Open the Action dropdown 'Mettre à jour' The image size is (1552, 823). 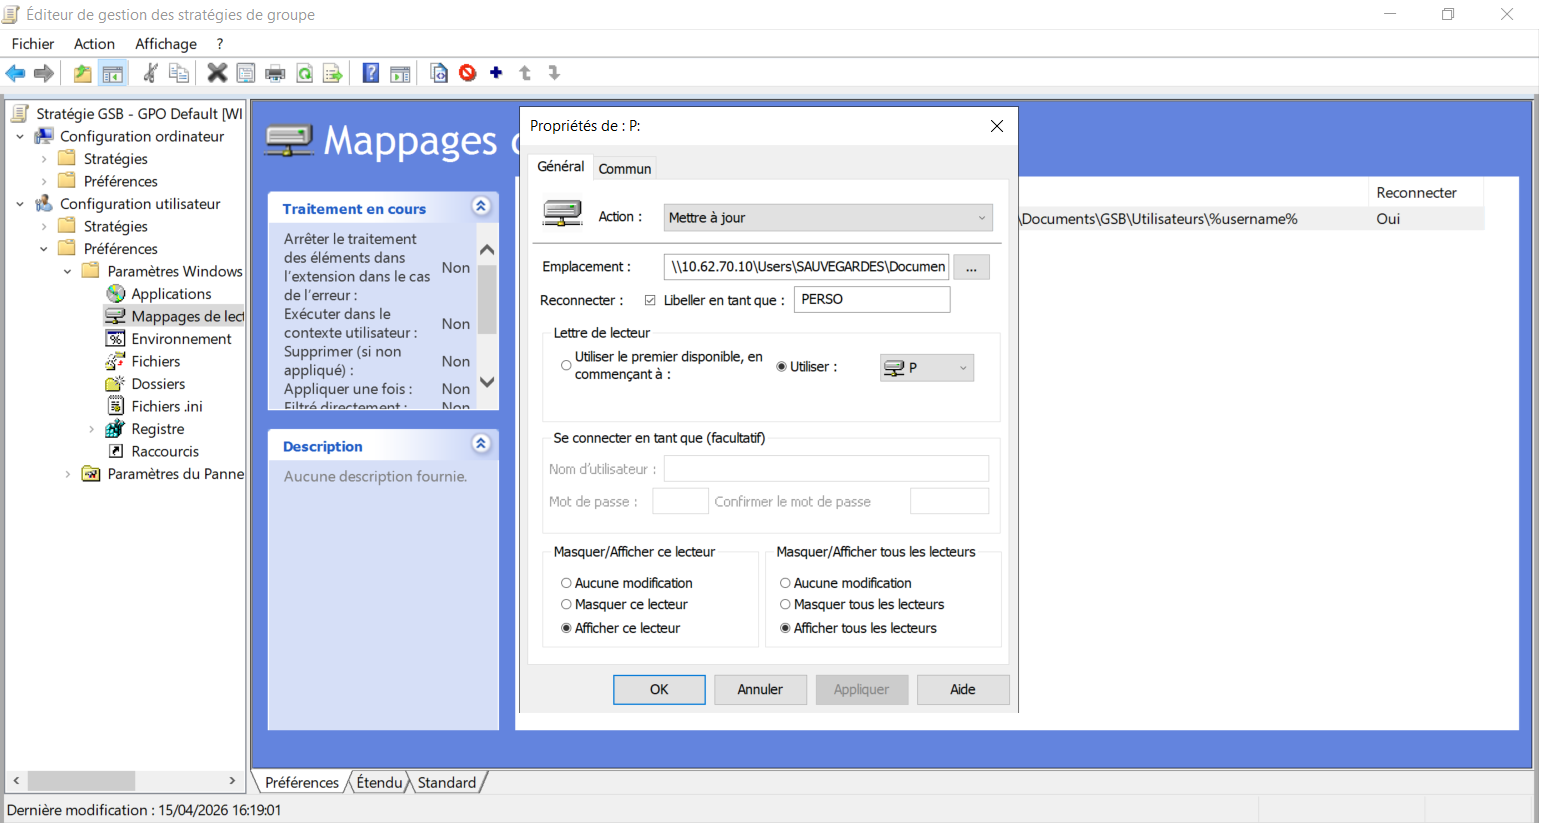828,217
